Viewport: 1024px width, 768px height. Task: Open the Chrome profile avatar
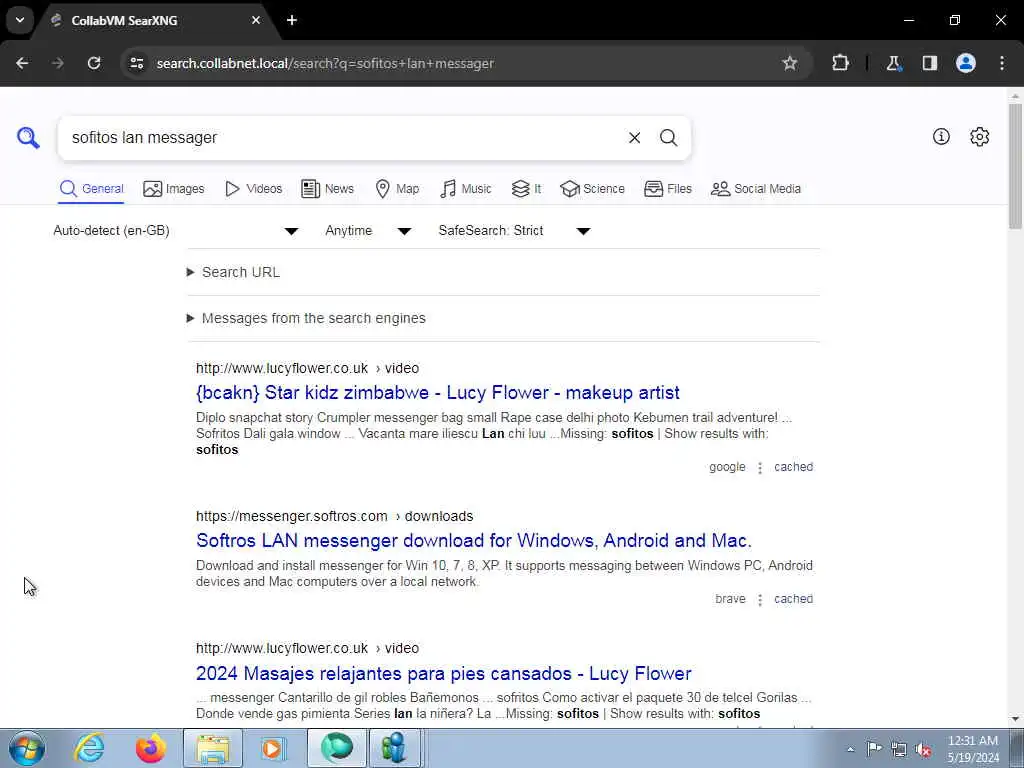(x=966, y=63)
